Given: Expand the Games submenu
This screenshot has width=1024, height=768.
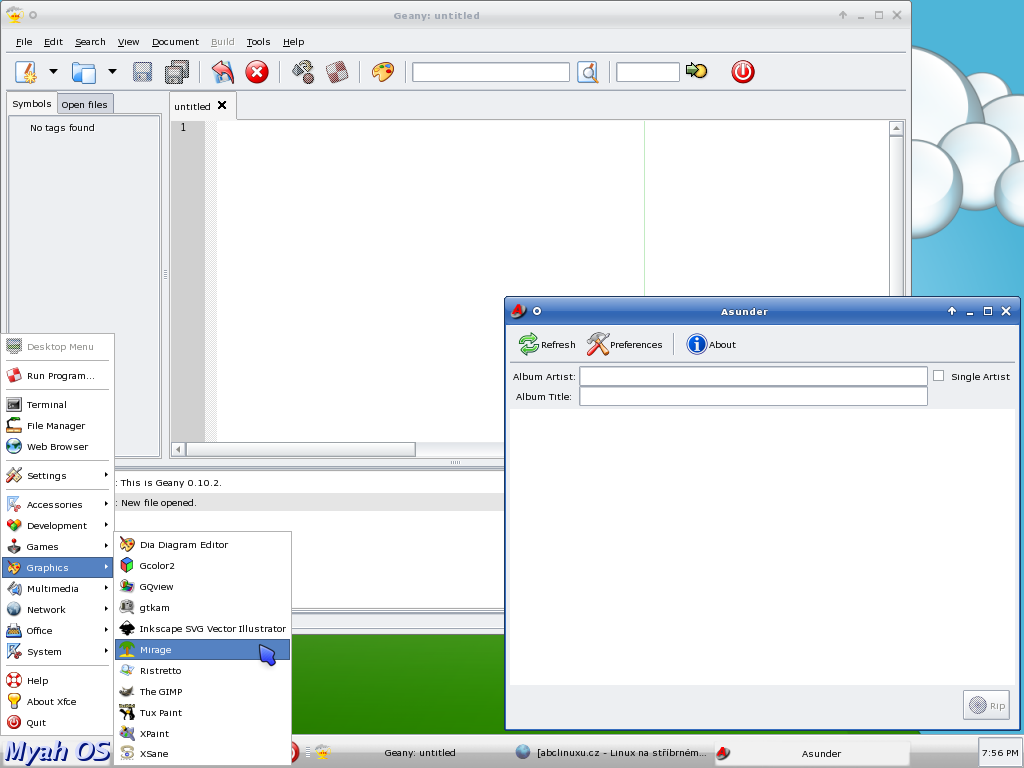Looking at the screenshot, I should pos(57,547).
